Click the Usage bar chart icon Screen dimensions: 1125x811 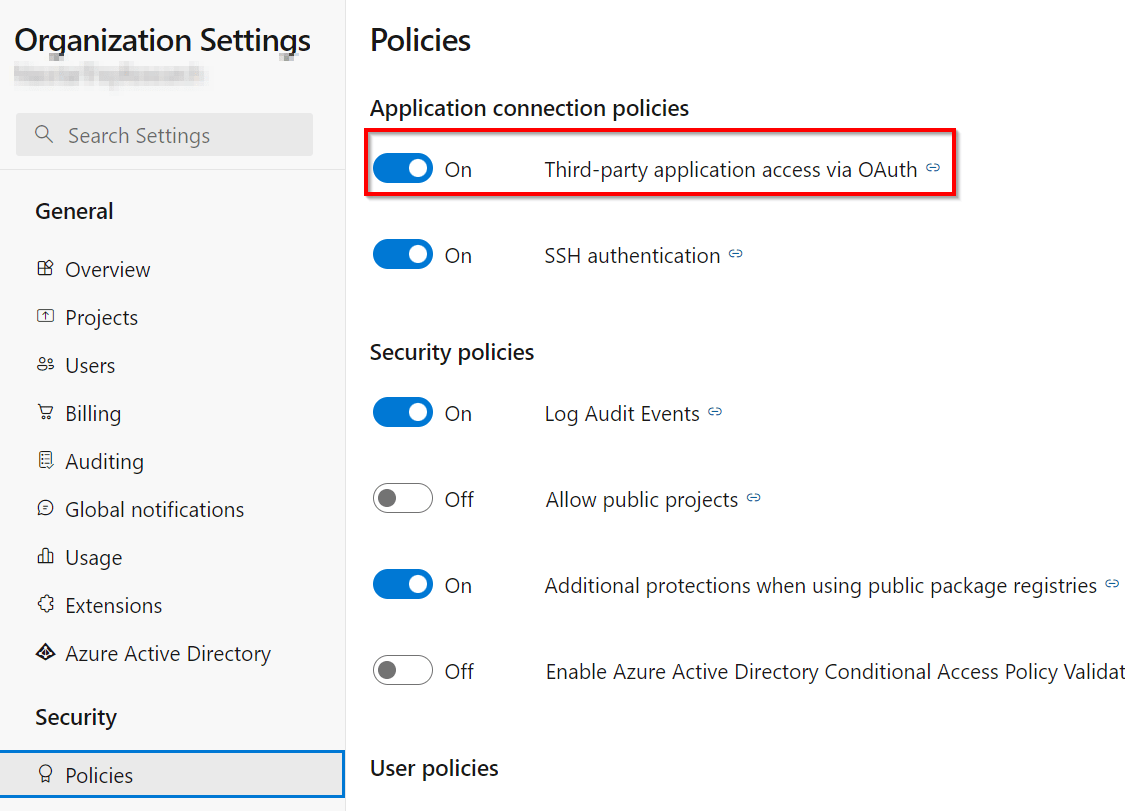tap(45, 556)
